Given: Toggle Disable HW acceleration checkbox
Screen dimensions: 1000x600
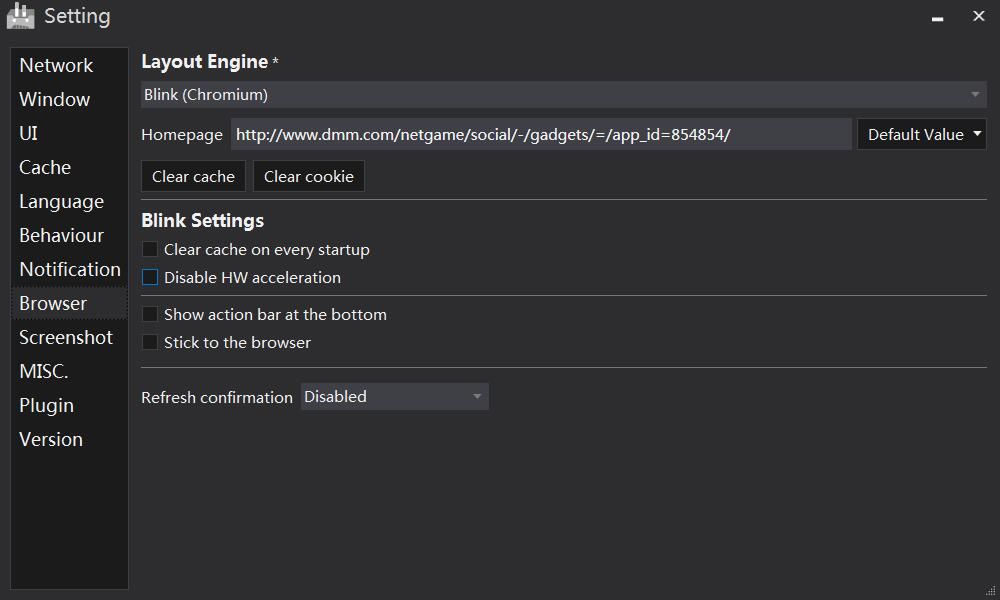Looking at the screenshot, I should coord(150,277).
